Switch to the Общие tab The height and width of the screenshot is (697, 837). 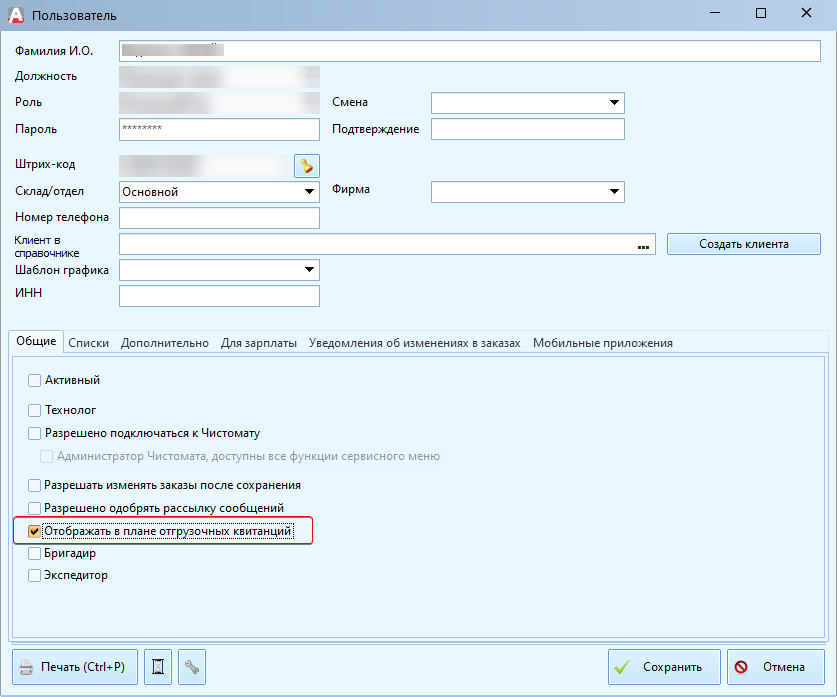click(x=36, y=342)
